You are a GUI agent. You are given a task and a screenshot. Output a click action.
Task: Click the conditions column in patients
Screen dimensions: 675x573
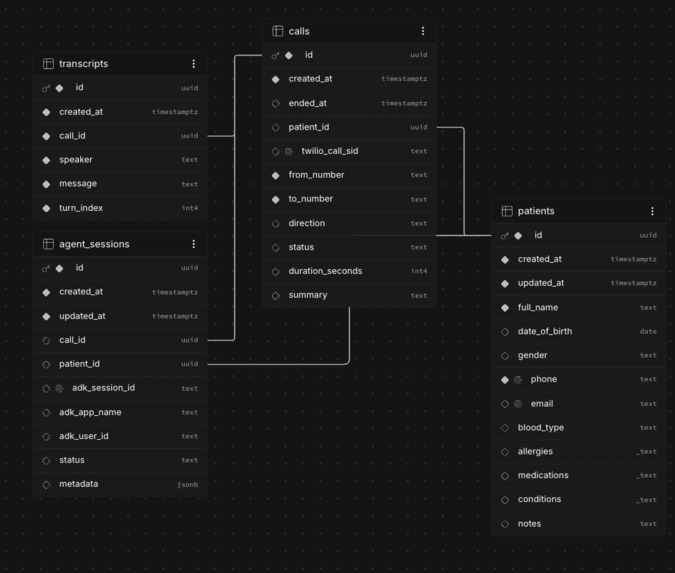point(579,499)
